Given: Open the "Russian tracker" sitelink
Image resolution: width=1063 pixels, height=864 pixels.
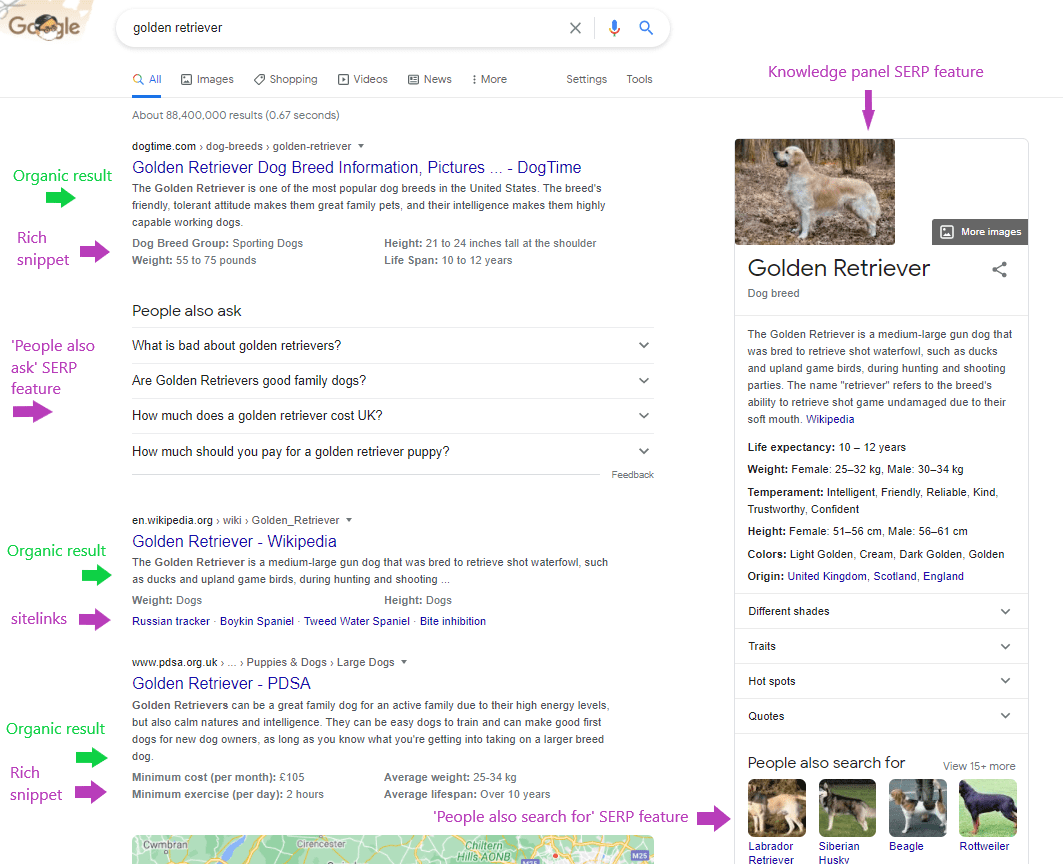Looking at the screenshot, I should 170,620.
